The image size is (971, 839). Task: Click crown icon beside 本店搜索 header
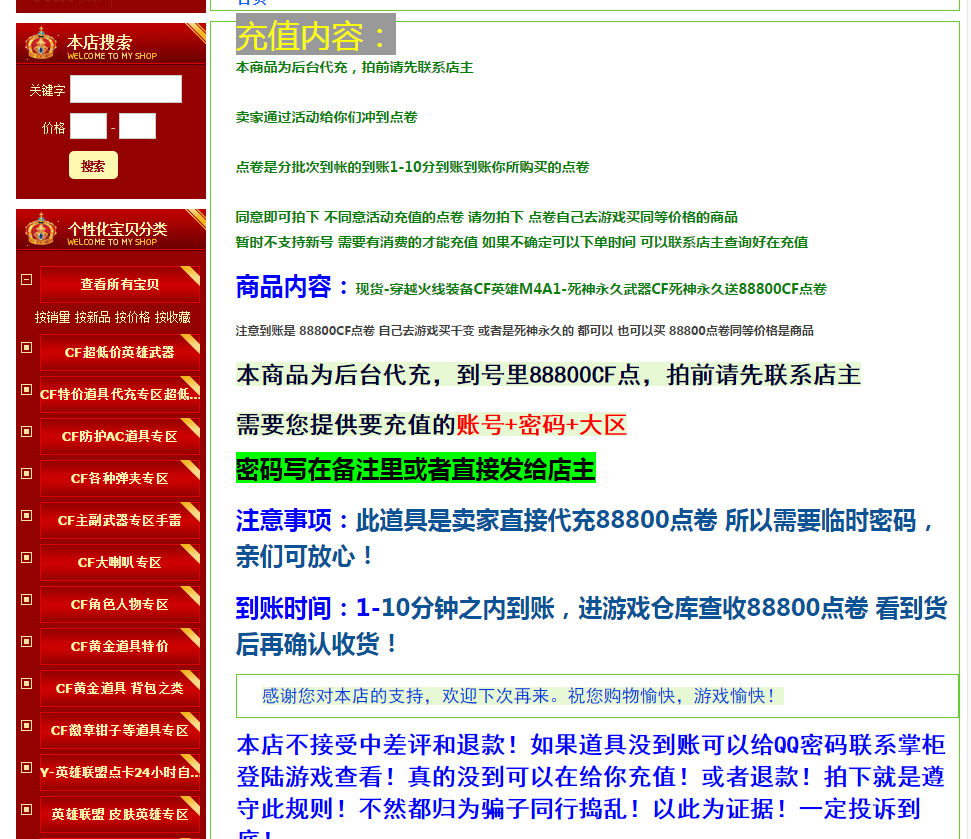[41, 43]
